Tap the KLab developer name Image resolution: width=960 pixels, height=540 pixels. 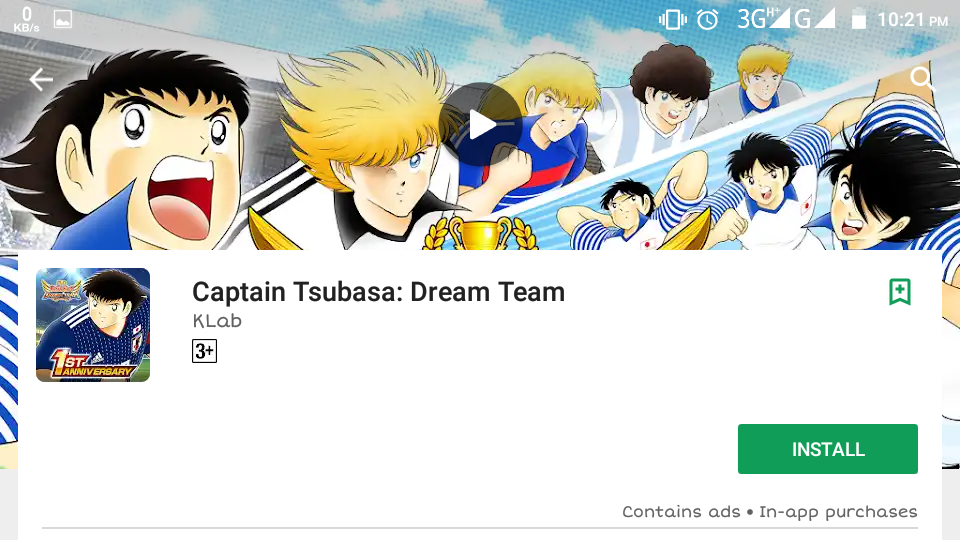(217, 321)
